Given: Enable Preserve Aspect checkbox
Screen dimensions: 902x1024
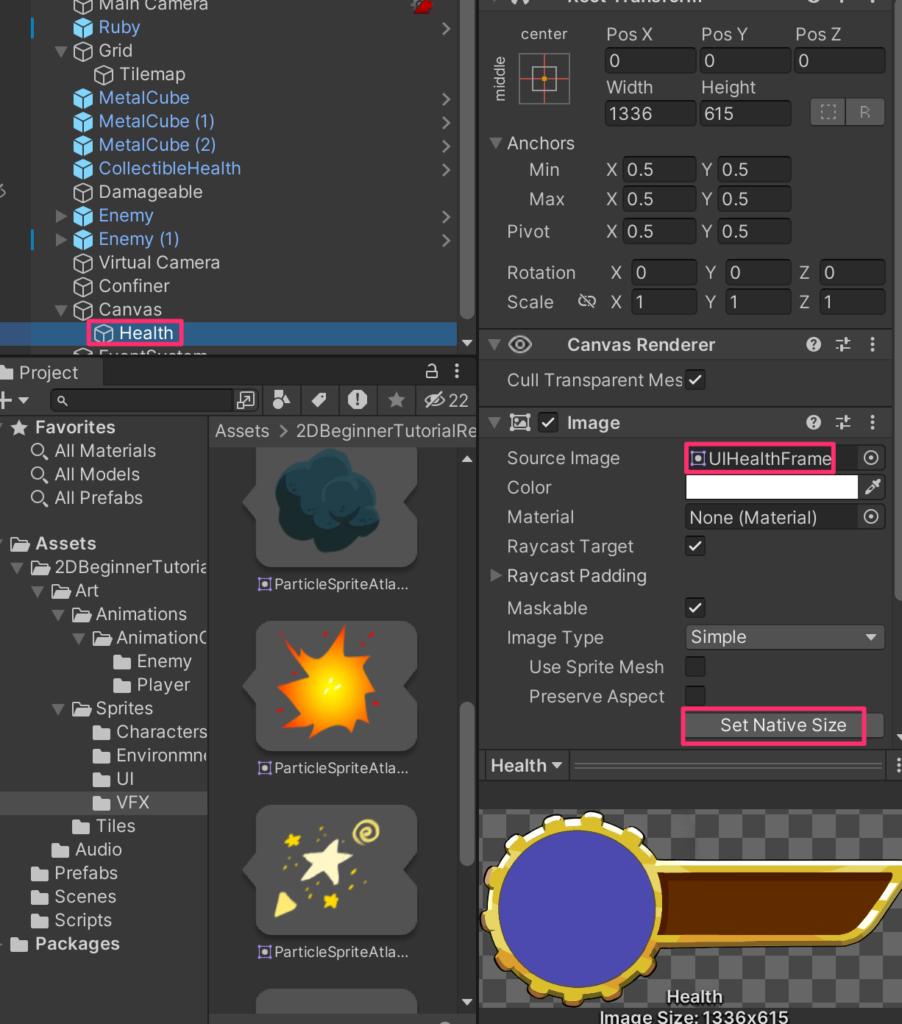Looking at the screenshot, I should 696,696.
